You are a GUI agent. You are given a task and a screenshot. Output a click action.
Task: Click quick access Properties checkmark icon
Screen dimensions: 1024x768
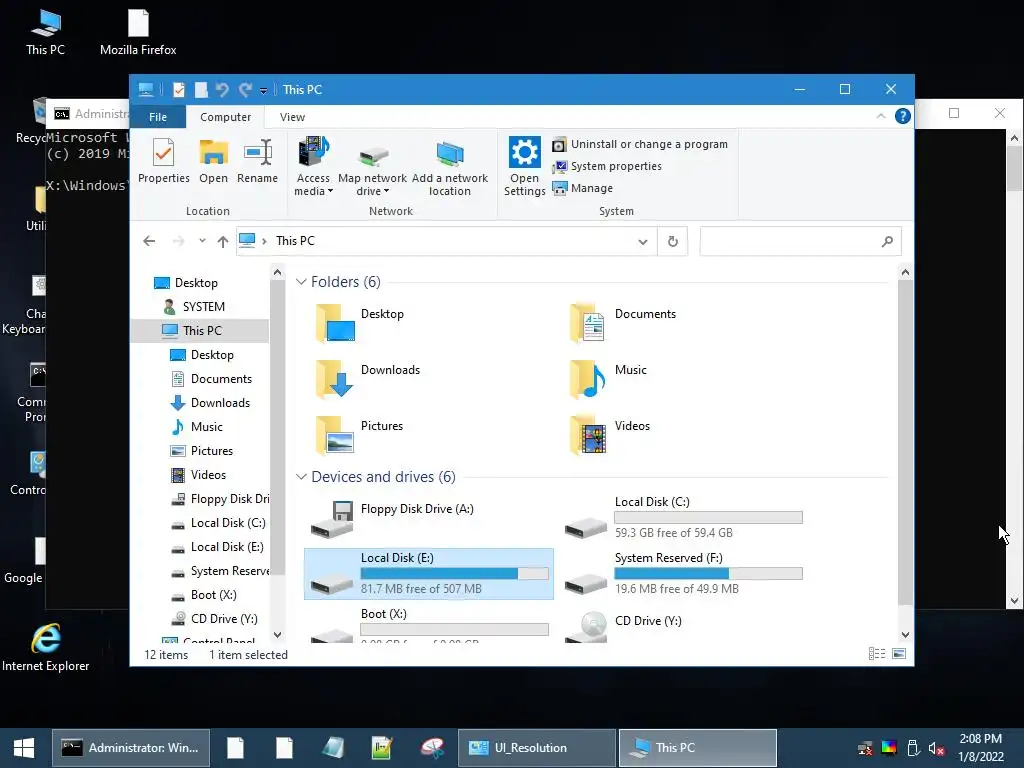click(178, 89)
